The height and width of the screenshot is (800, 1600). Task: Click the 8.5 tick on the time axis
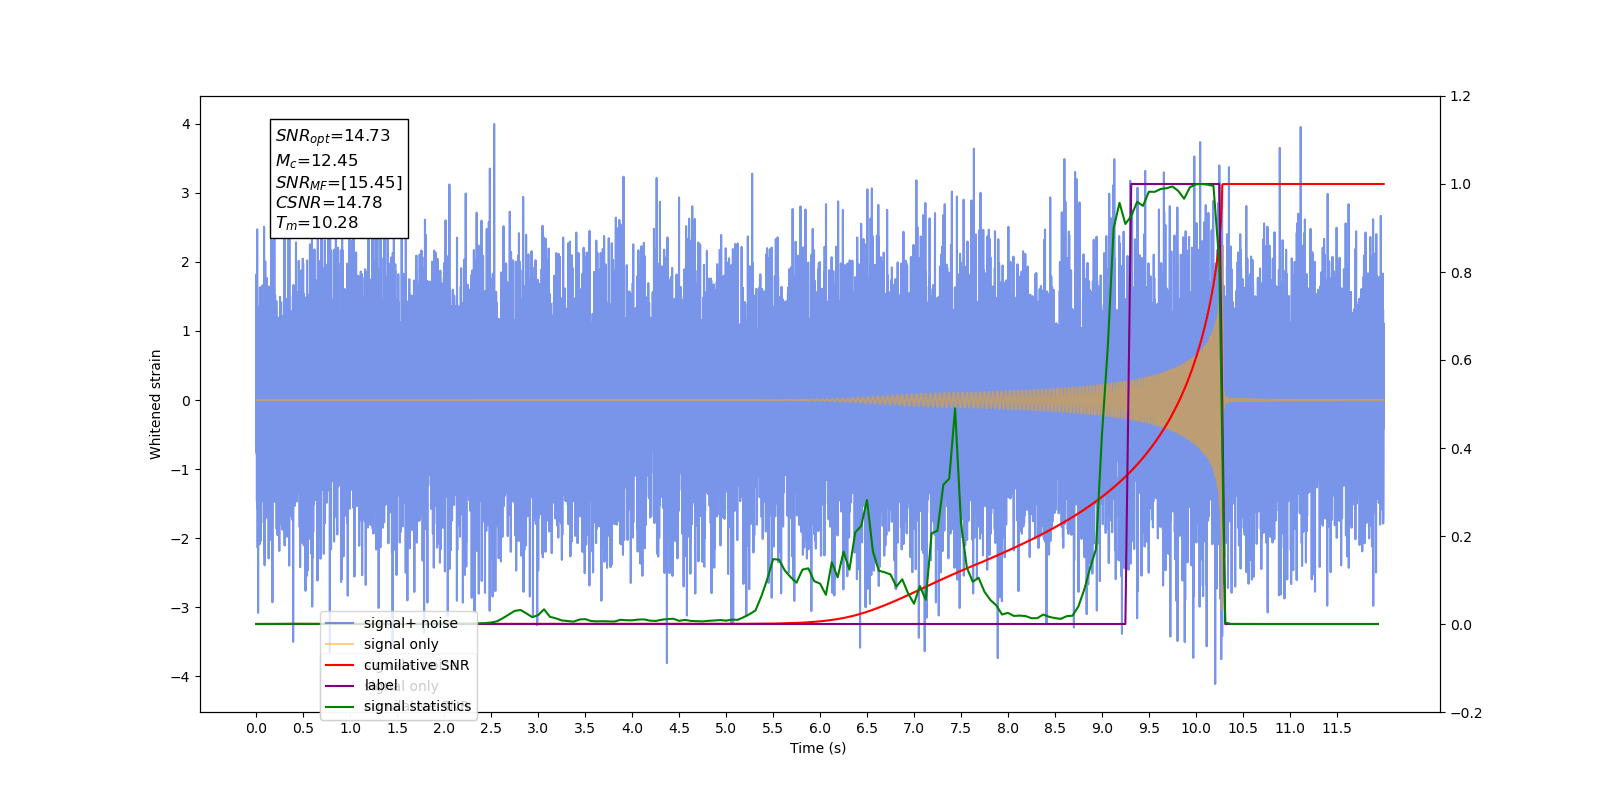tap(1055, 728)
